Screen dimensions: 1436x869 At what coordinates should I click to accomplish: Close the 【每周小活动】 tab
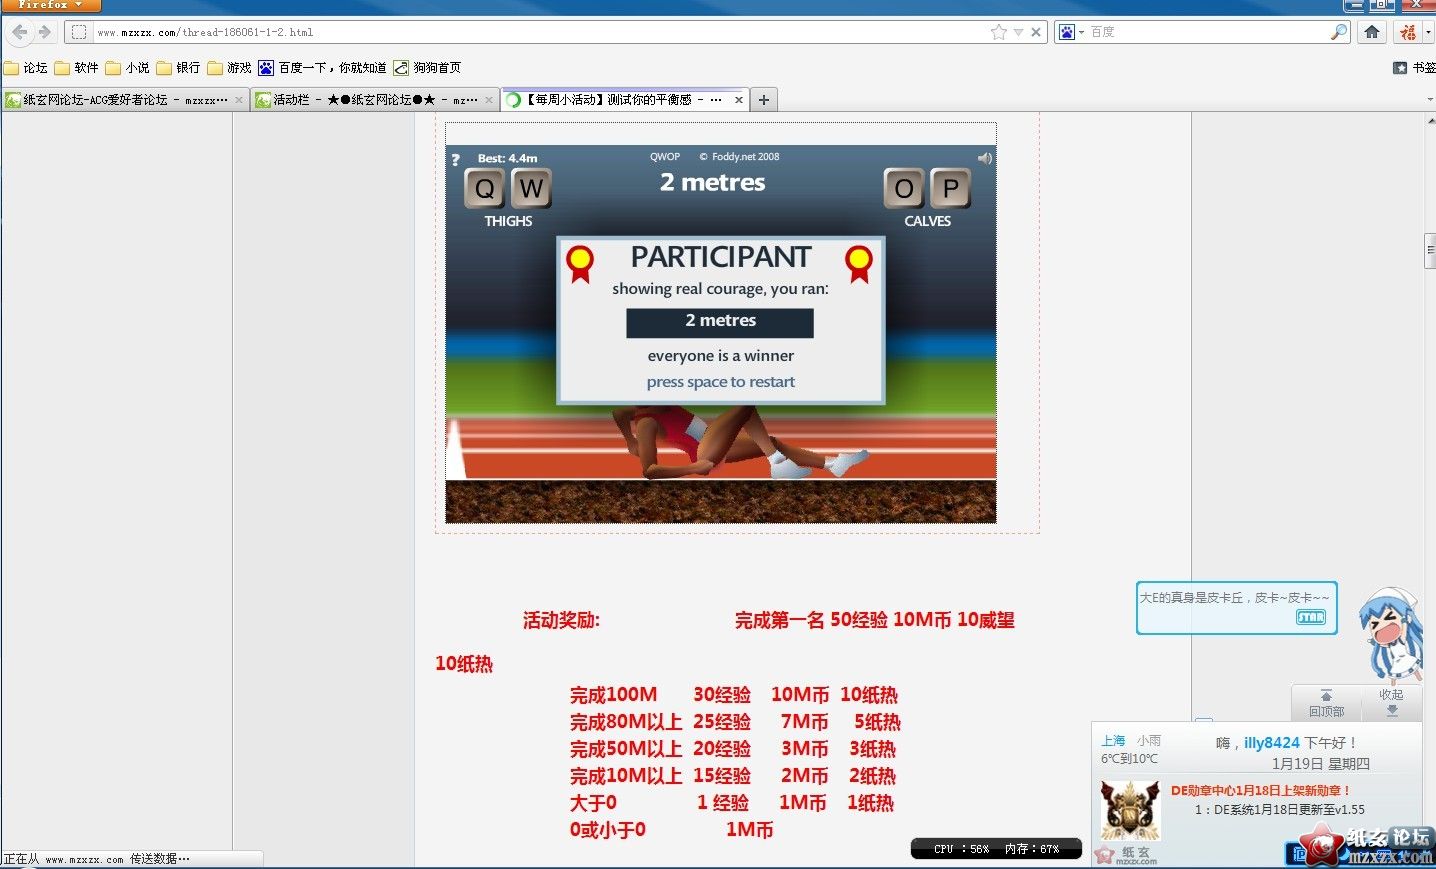(739, 100)
